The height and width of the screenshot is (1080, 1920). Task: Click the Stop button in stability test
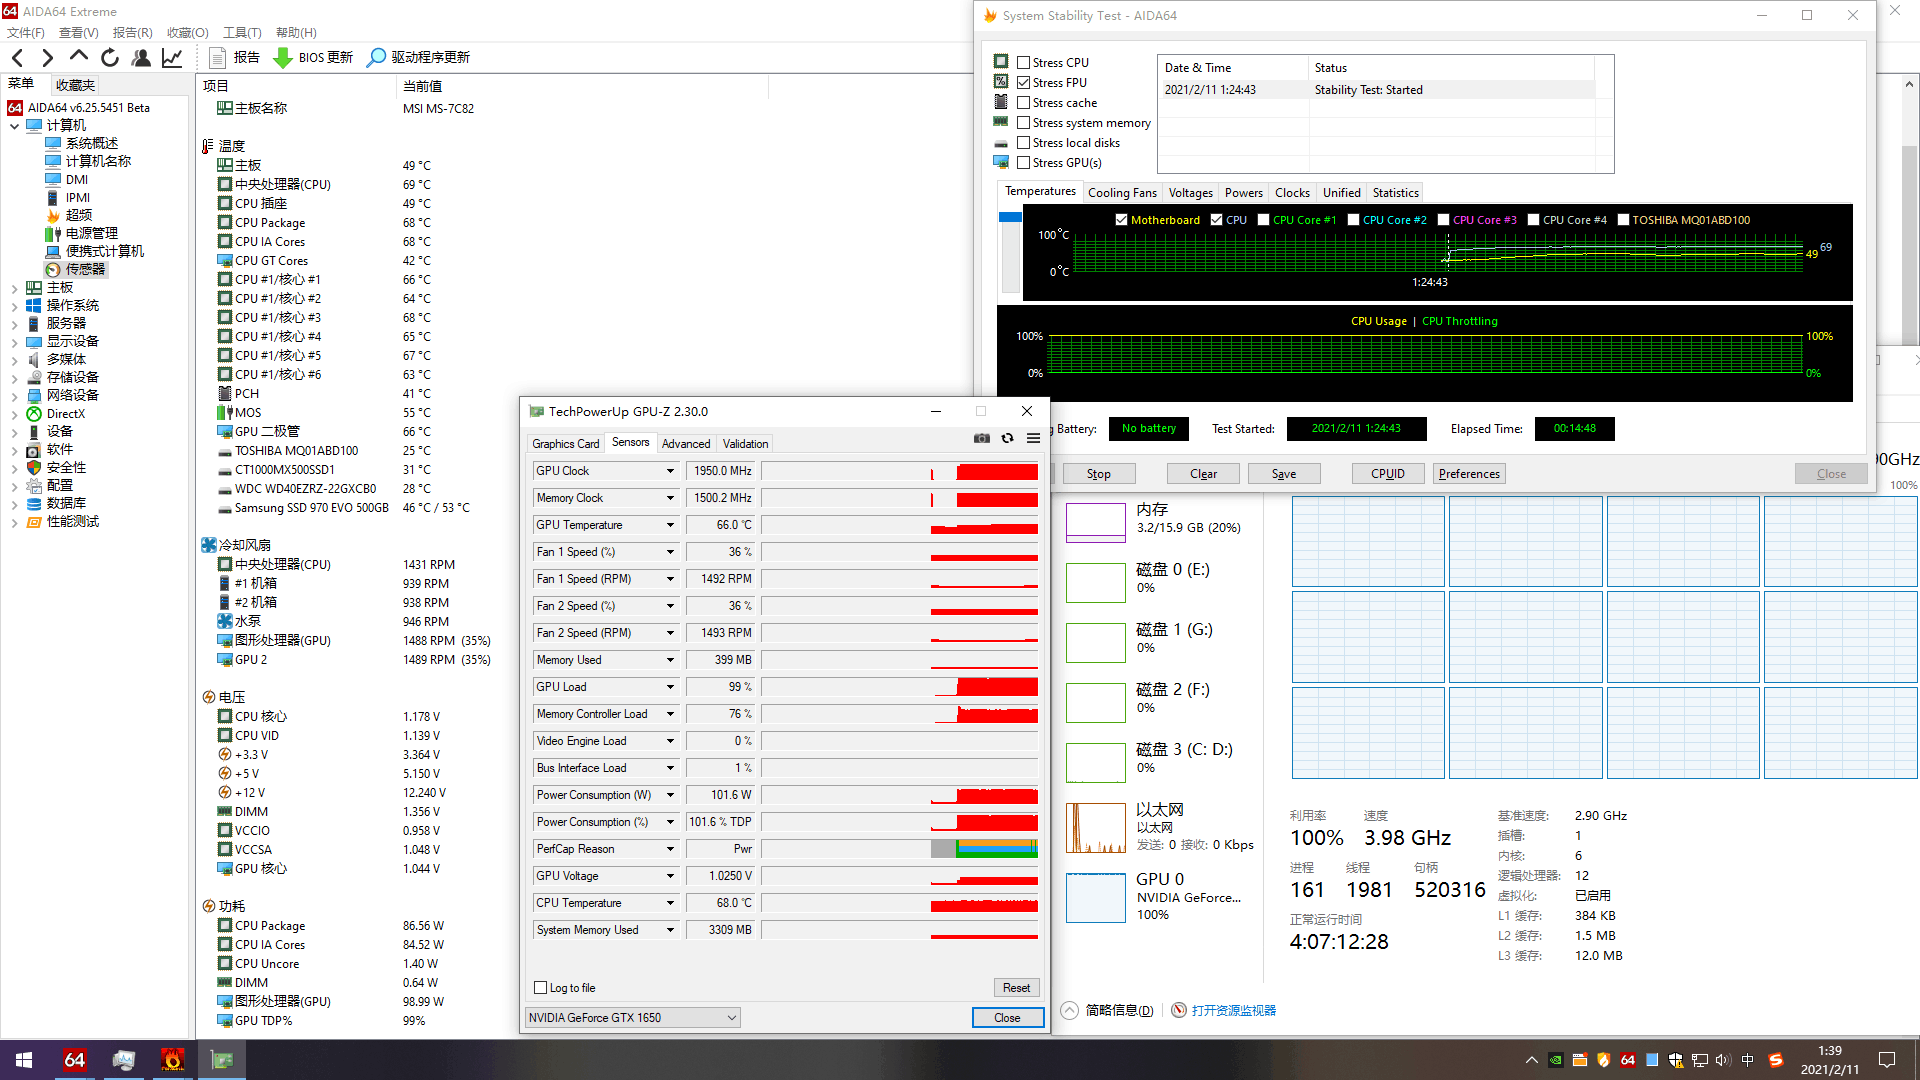(1098, 474)
